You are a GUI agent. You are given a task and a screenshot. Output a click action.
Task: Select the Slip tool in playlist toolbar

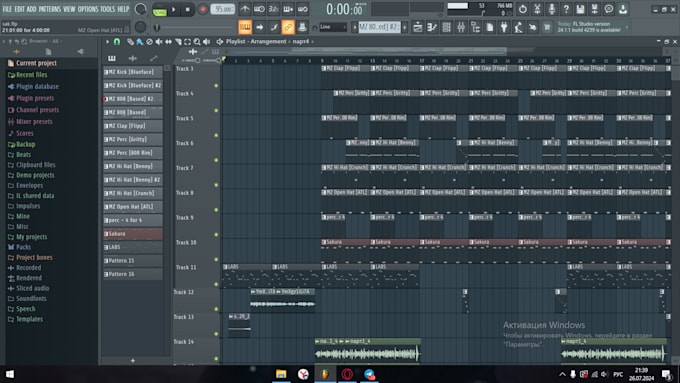pyautogui.click(x=168, y=42)
